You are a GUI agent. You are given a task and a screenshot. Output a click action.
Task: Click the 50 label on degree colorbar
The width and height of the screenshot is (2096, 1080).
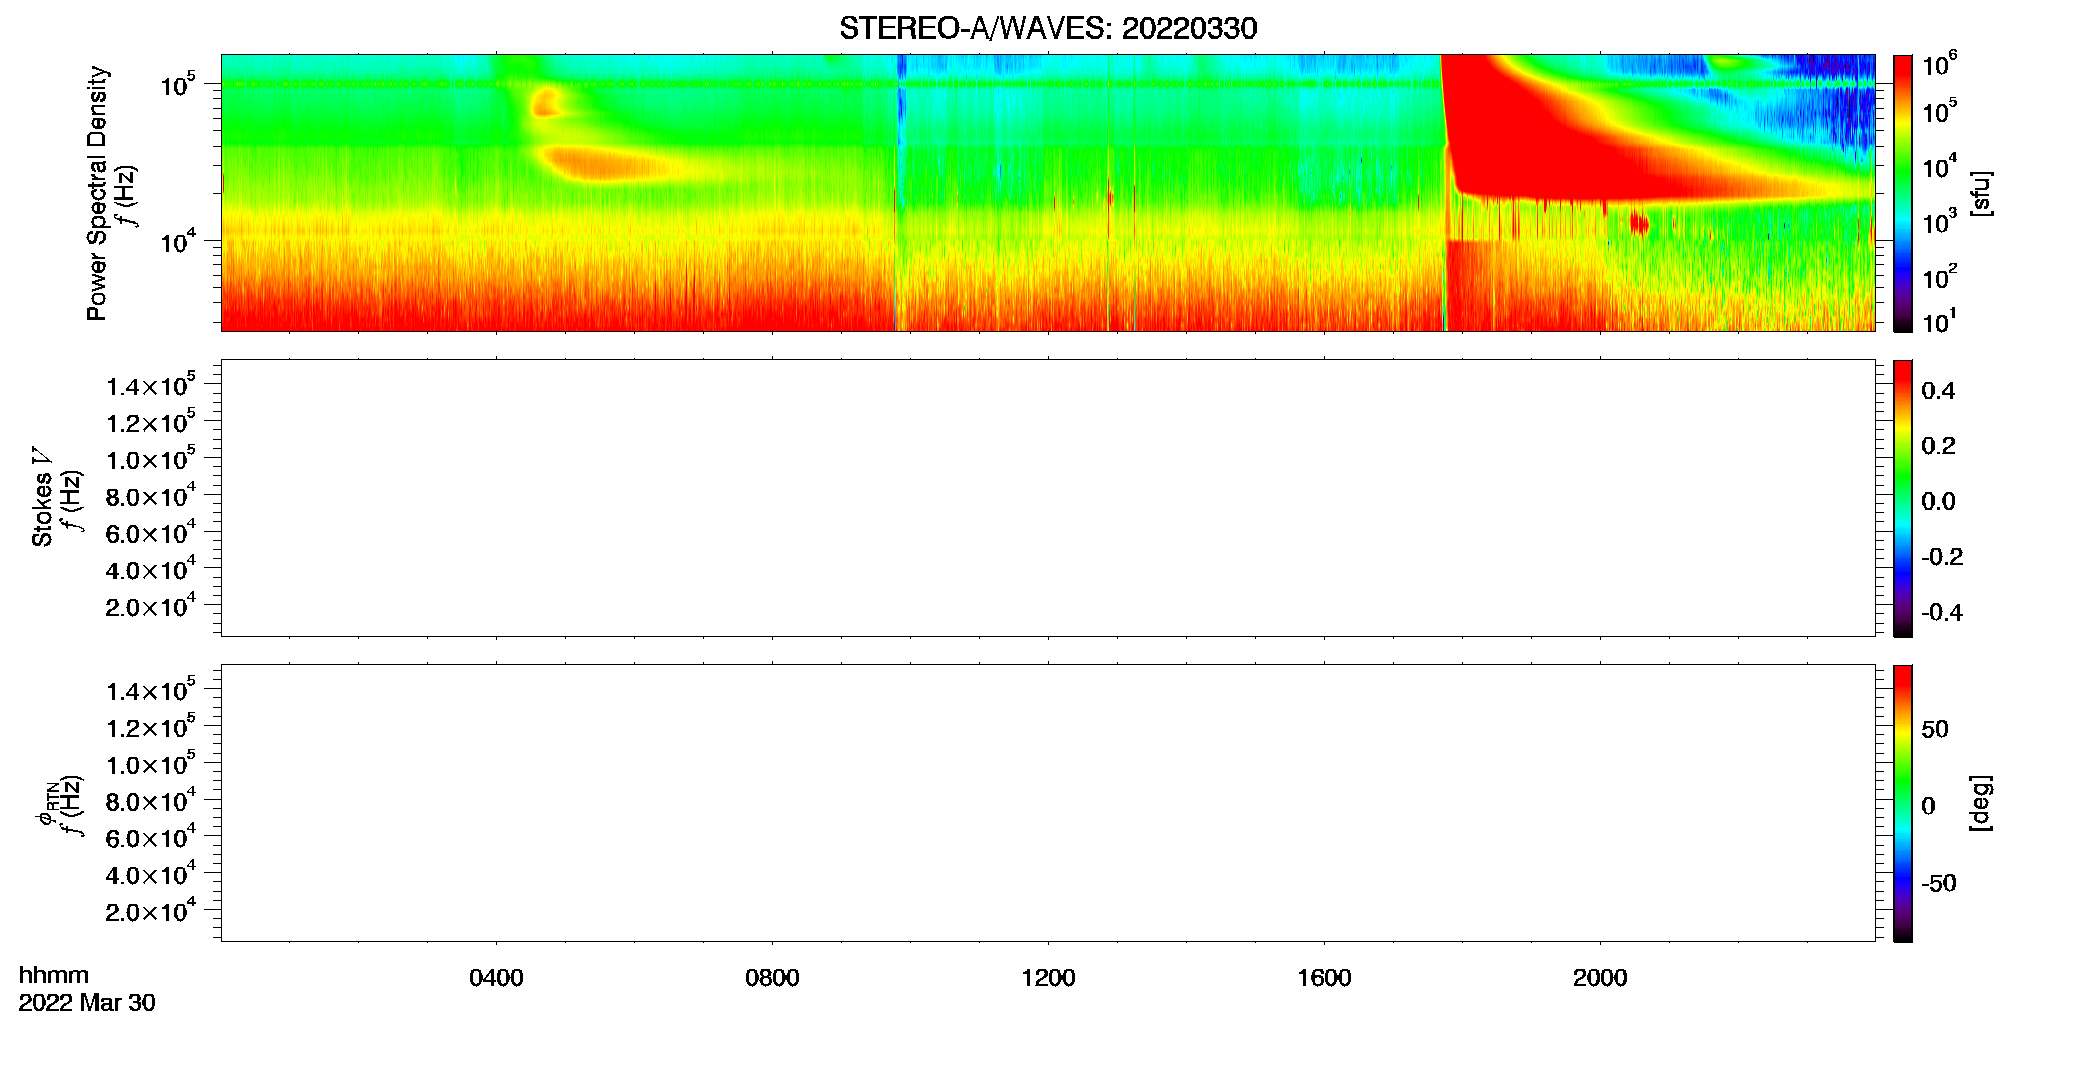pyautogui.click(x=1935, y=729)
